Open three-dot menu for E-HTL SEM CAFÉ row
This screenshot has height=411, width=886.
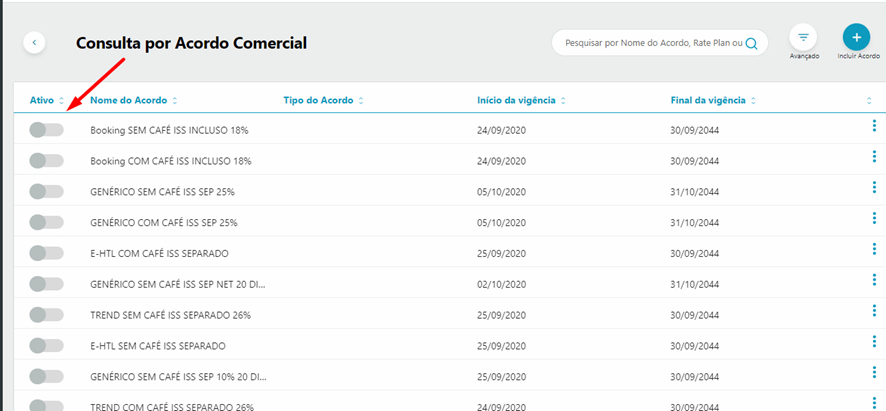coord(874,341)
